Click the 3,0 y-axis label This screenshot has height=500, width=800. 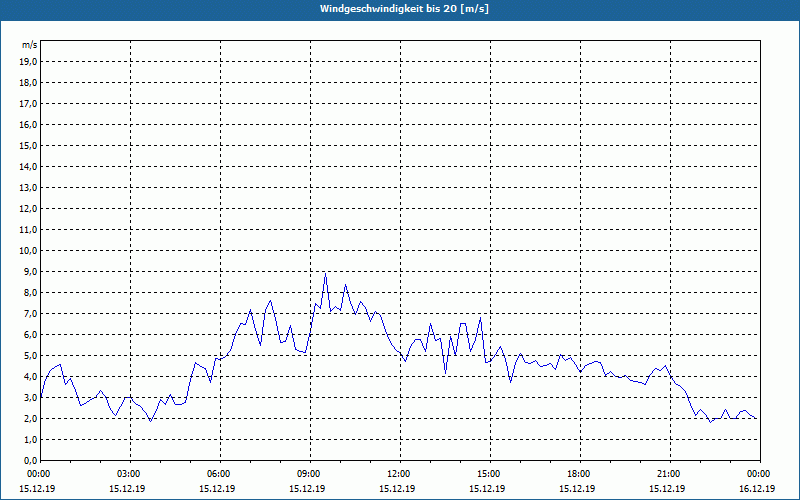click(x=30, y=397)
